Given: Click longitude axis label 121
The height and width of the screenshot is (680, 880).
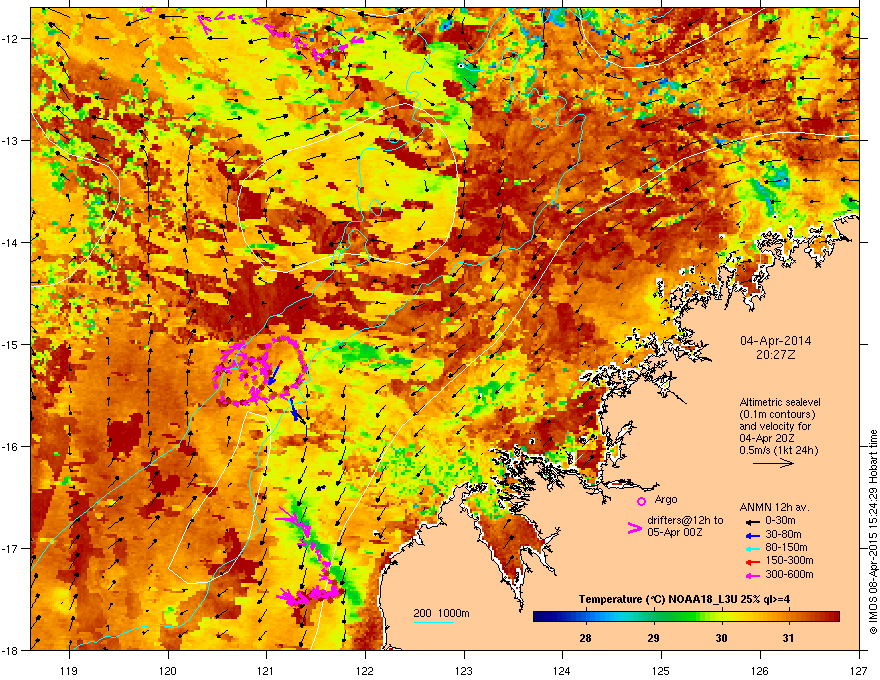Looking at the screenshot, I should 266,670.
